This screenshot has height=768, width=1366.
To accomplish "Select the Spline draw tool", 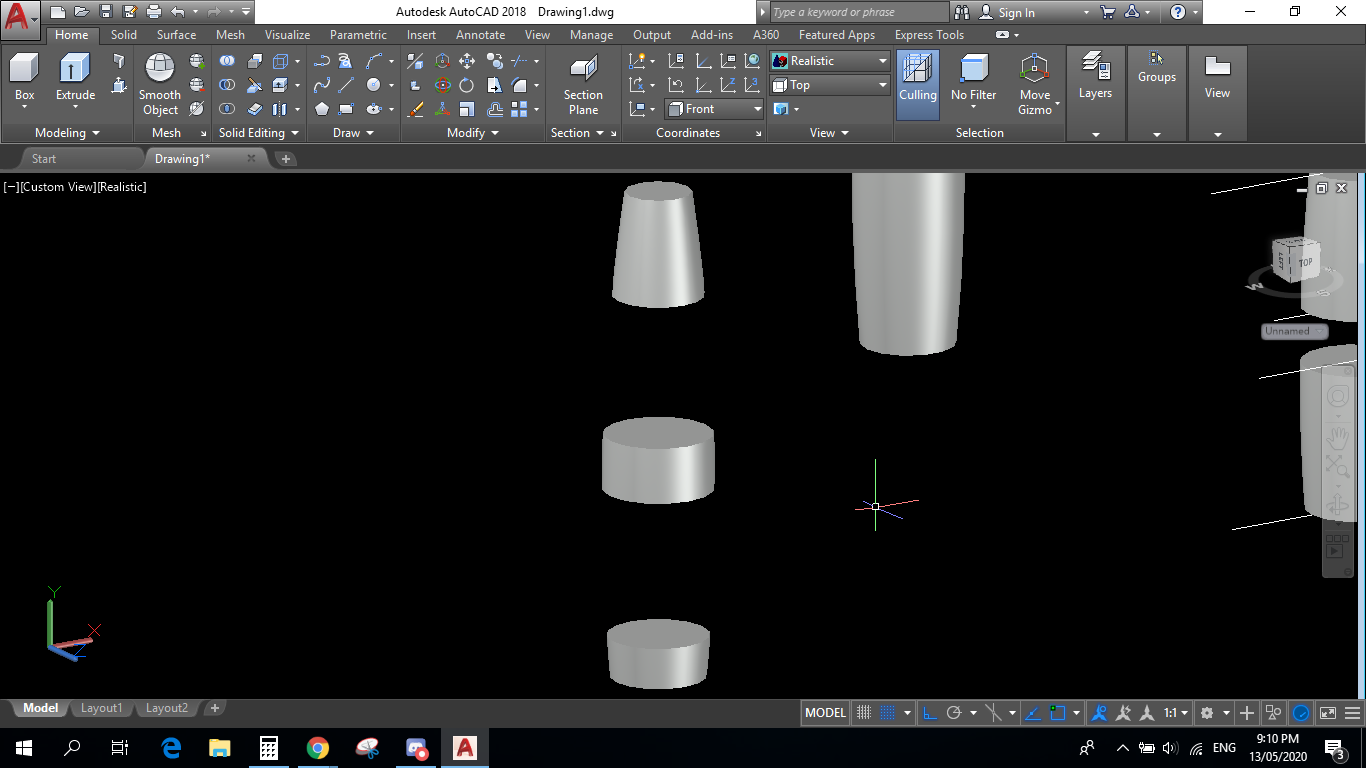I will [321, 85].
